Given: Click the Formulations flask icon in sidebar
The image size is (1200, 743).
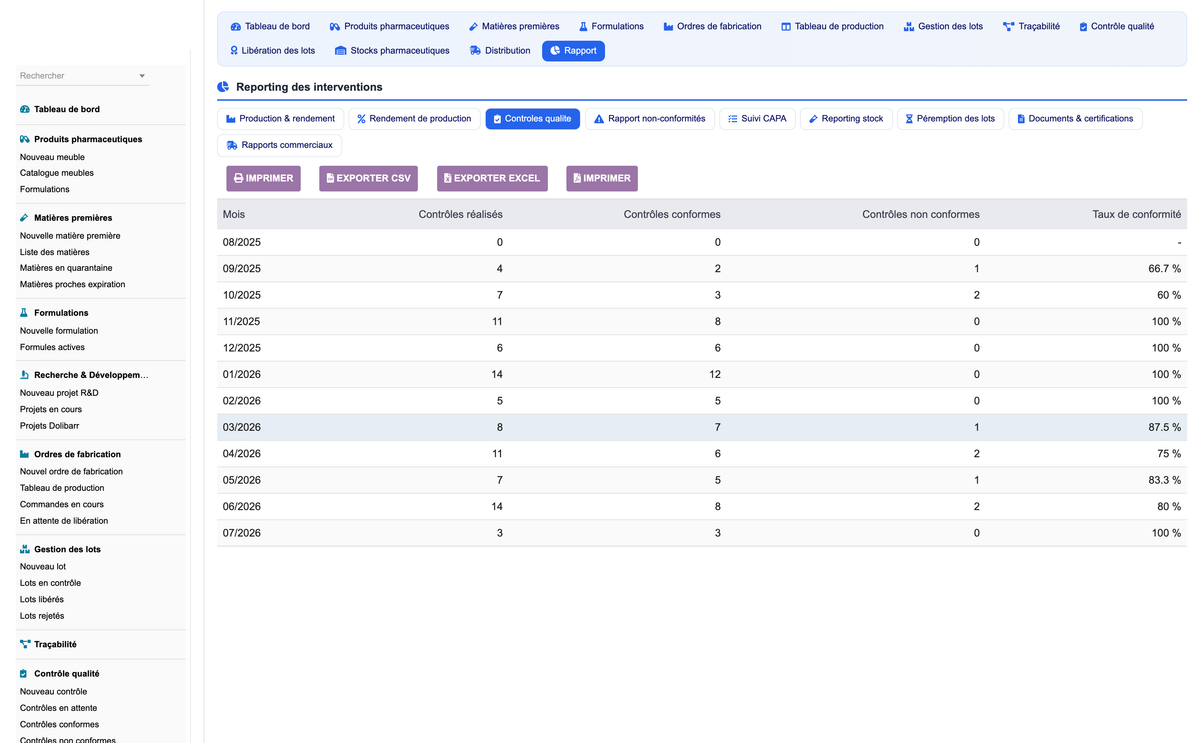Looking at the screenshot, I should click(25, 312).
